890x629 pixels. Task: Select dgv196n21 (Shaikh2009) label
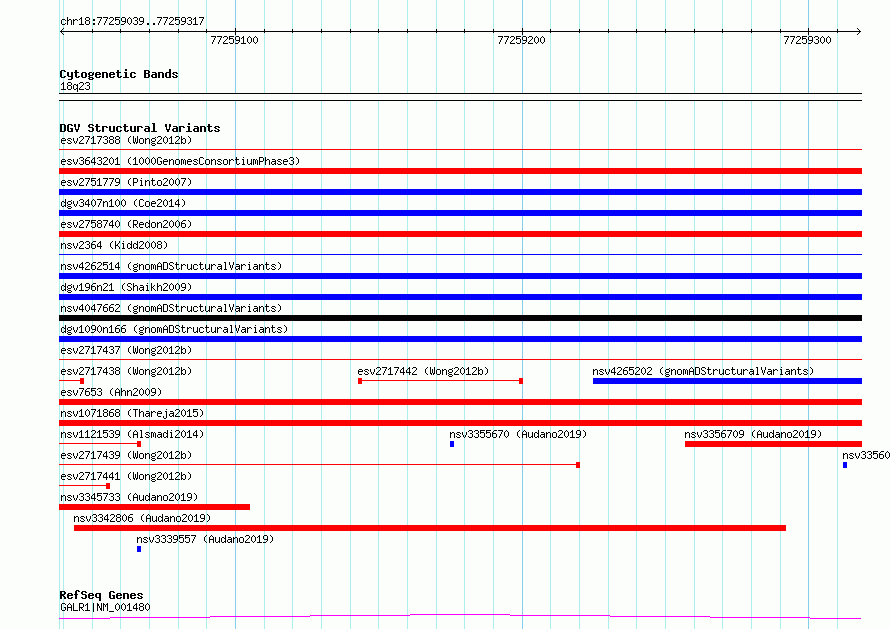[x=126, y=287]
